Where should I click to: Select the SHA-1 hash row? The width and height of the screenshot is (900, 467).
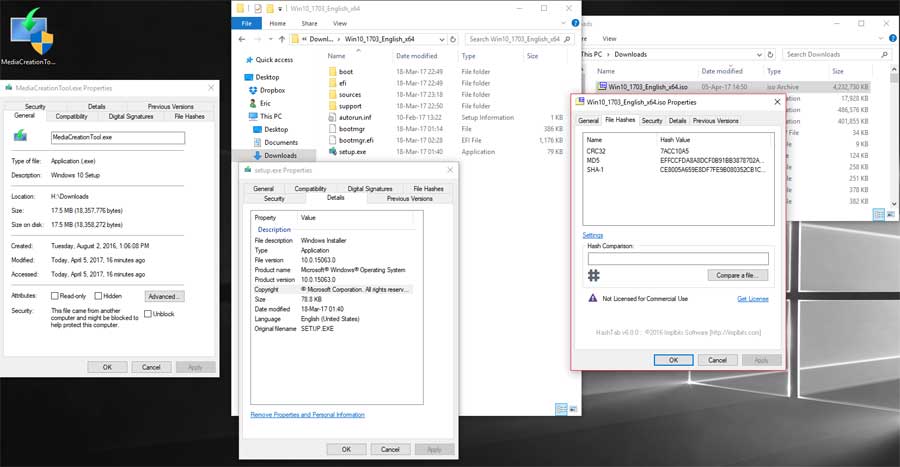[678, 170]
